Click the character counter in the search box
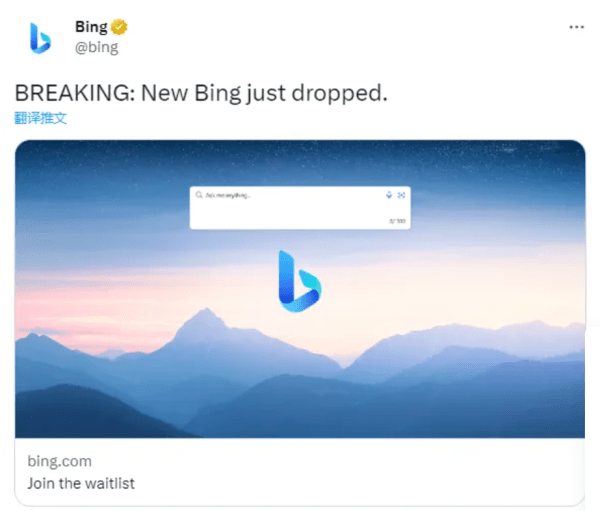Viewport: 600px width, 511px height. [x=397, y=221]
